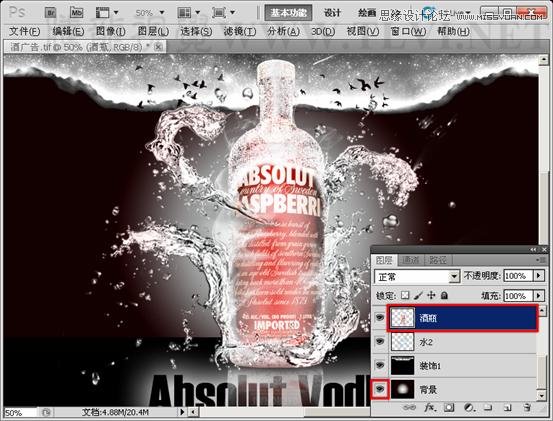
Task: Launch Adobe Bridge from the Br icon
Action: click(x=51, y=13)
